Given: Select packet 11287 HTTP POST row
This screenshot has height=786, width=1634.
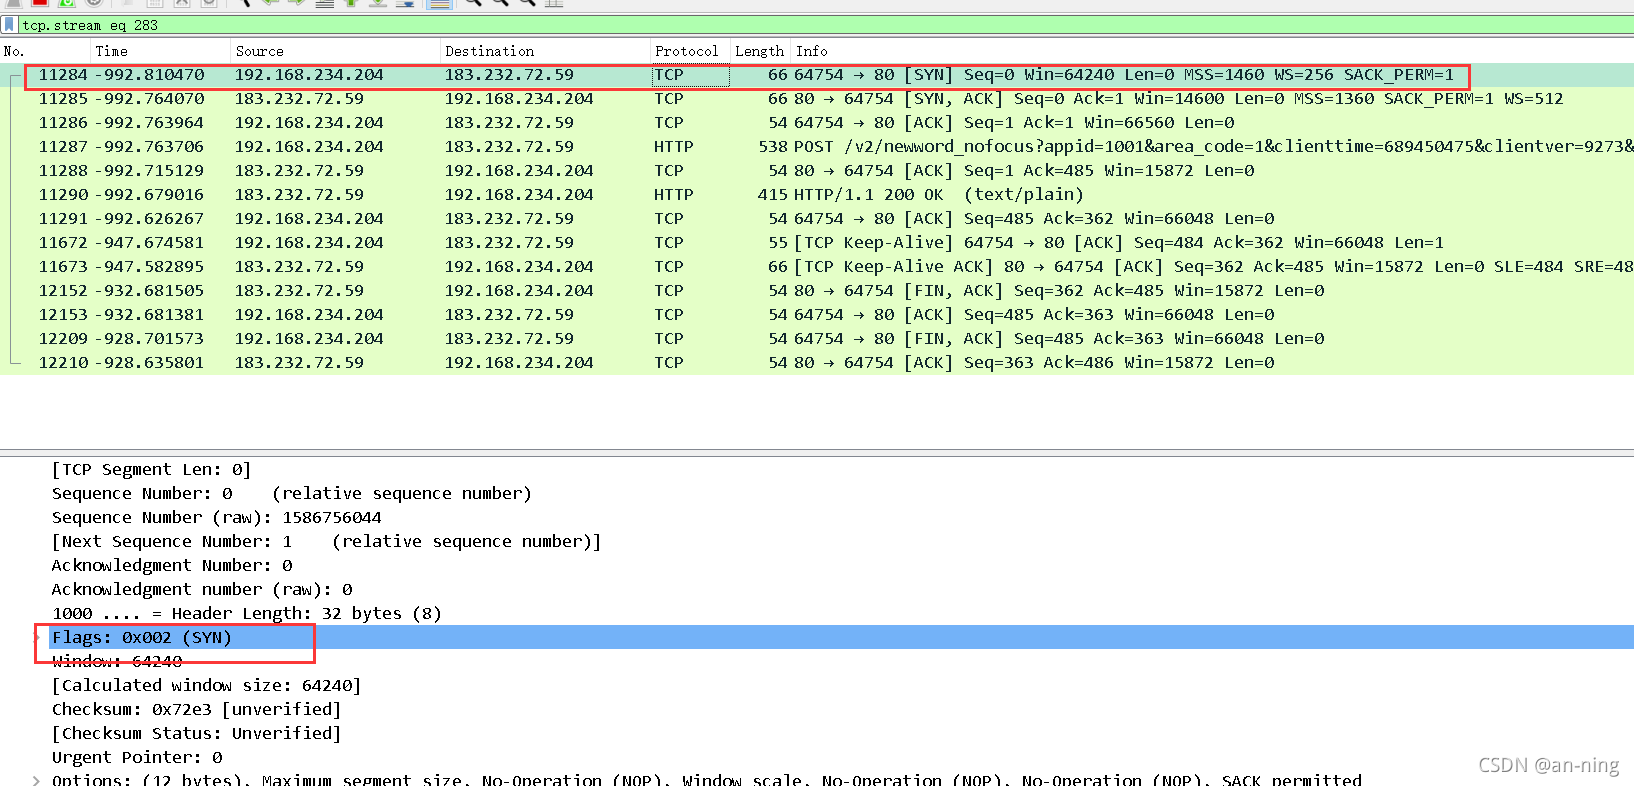Looking at the screenshot, I should pyautogui.click(x=817, y=147).
